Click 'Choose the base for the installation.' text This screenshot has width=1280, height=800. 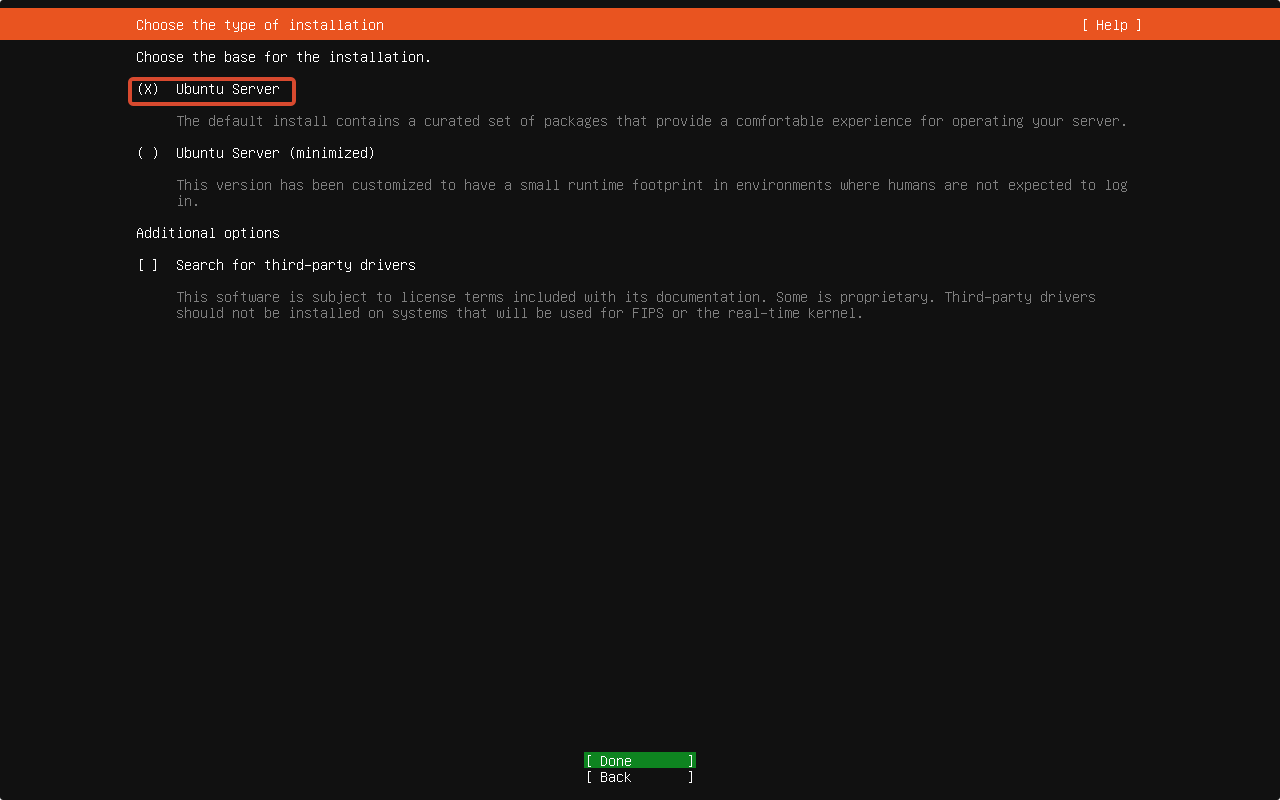284,57
